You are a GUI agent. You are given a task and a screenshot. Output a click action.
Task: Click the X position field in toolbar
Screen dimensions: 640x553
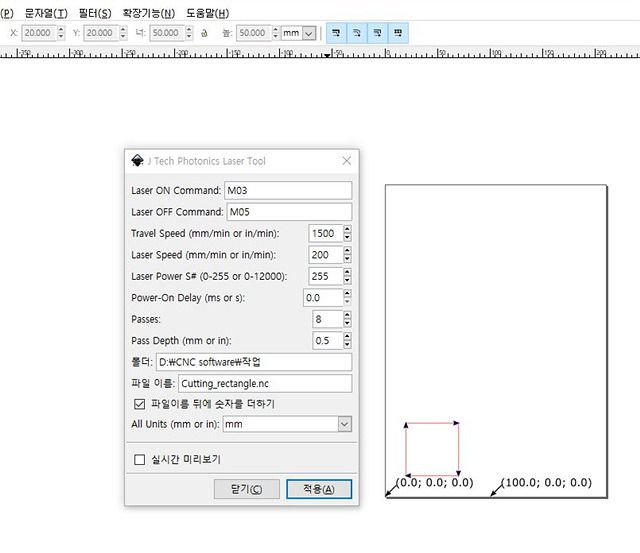tap(38, 33)
